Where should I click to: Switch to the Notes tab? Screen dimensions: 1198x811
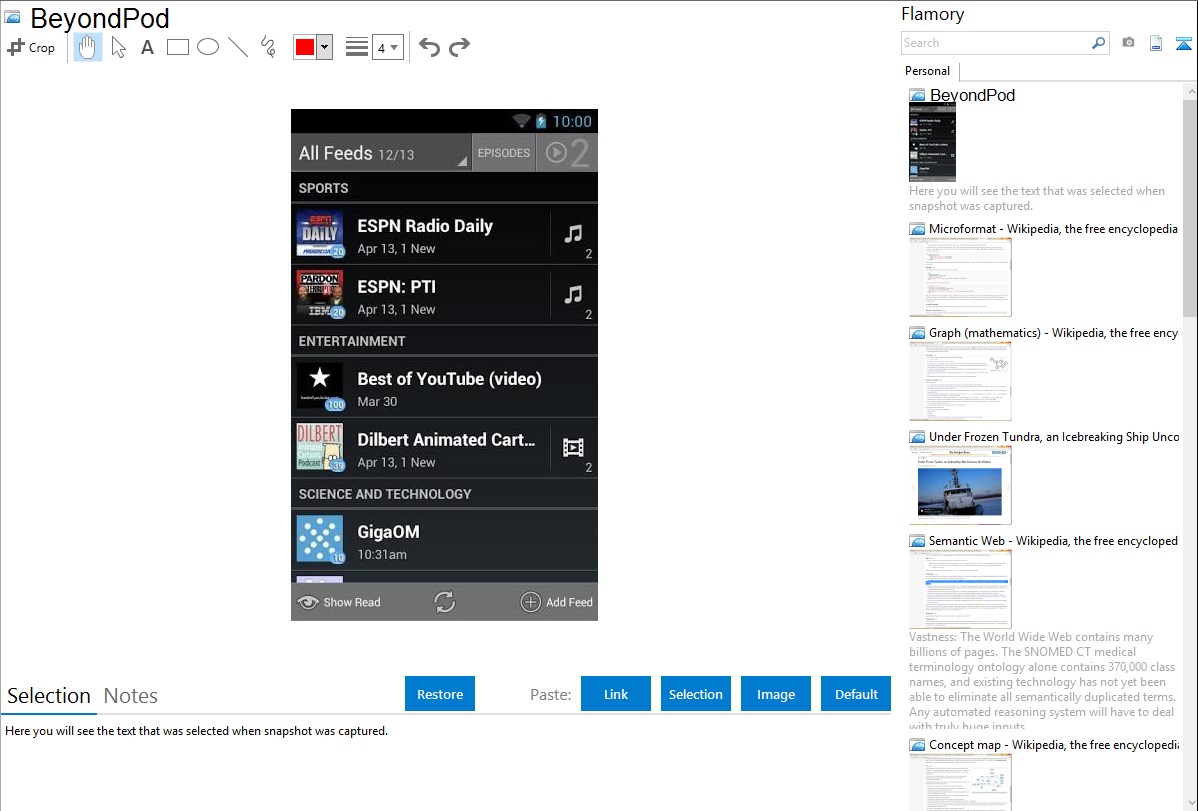(131, 696)
